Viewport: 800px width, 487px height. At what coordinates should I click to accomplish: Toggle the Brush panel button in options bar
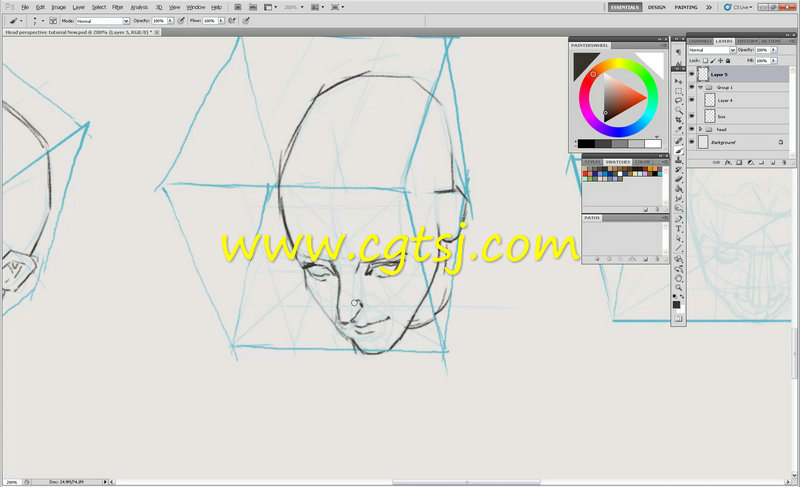[x=53, y=21]
